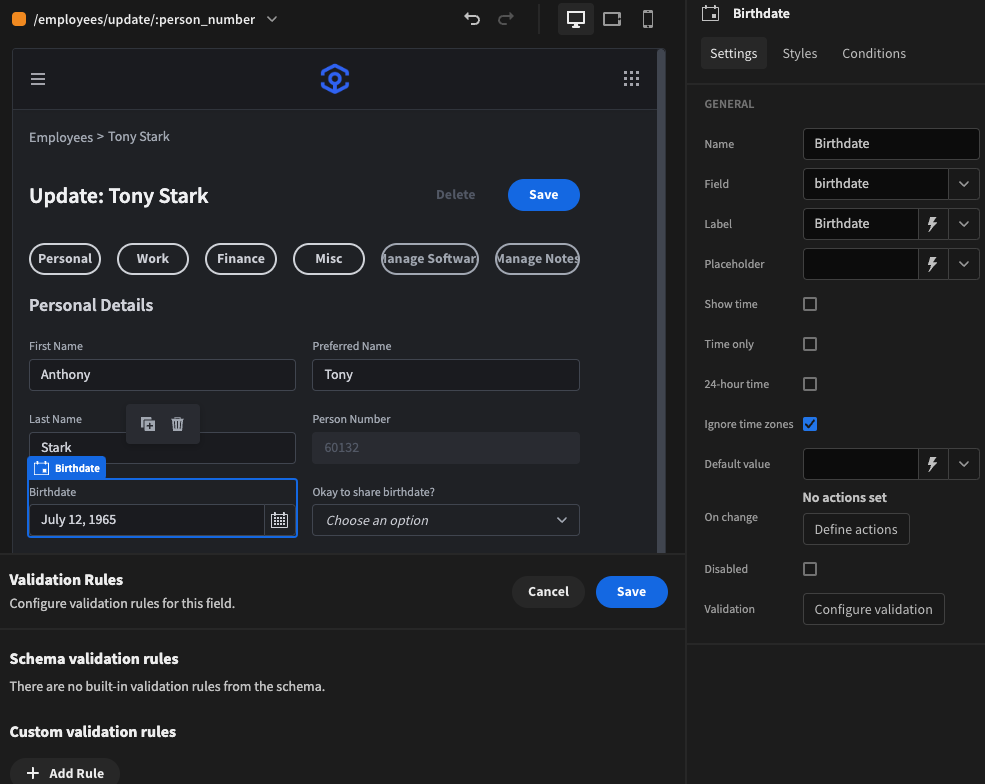Click the Undo arrow icon
The width and height of the screenshot is (985, 784).
pyautogui.click(x=471, y=19)
